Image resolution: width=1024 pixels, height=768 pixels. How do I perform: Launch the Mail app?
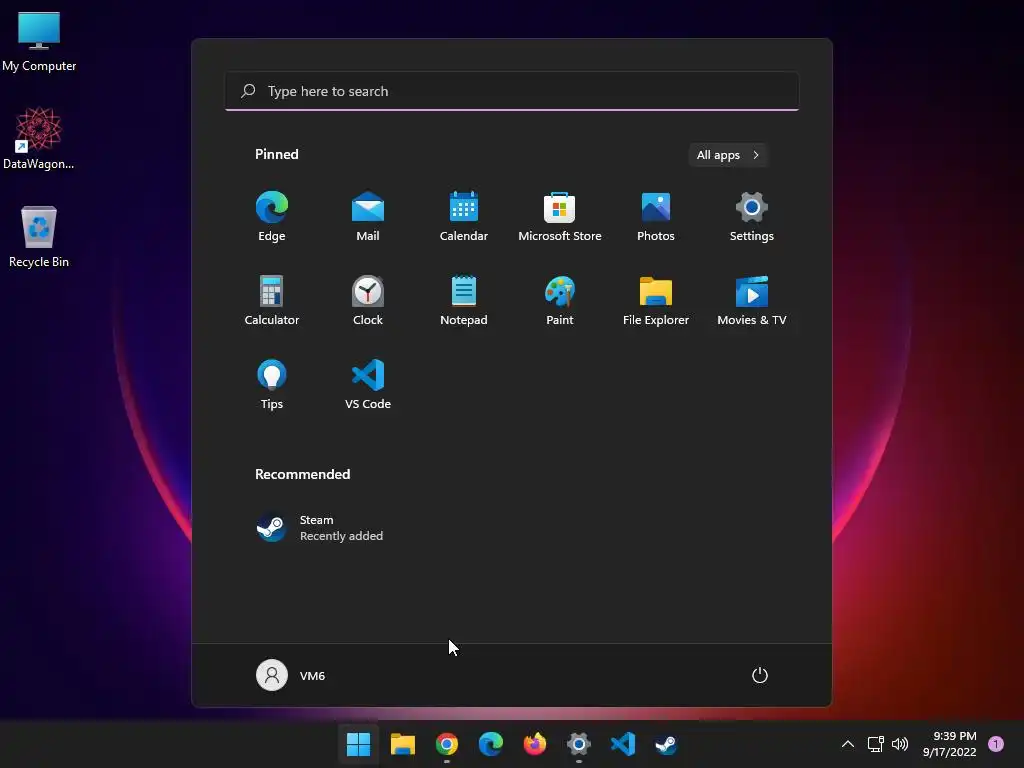[x=368, y=217]
